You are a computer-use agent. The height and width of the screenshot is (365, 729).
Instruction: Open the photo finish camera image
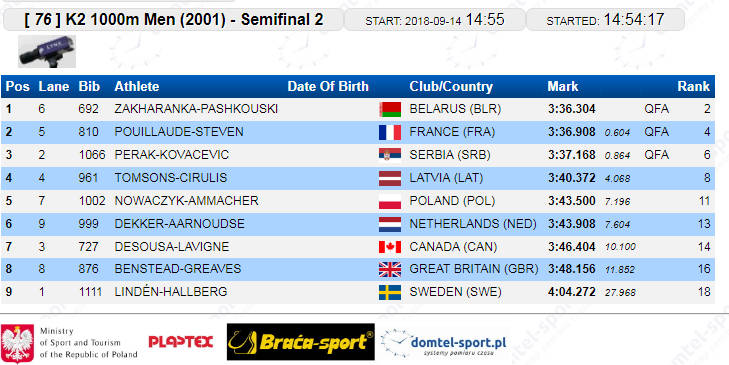46,51
